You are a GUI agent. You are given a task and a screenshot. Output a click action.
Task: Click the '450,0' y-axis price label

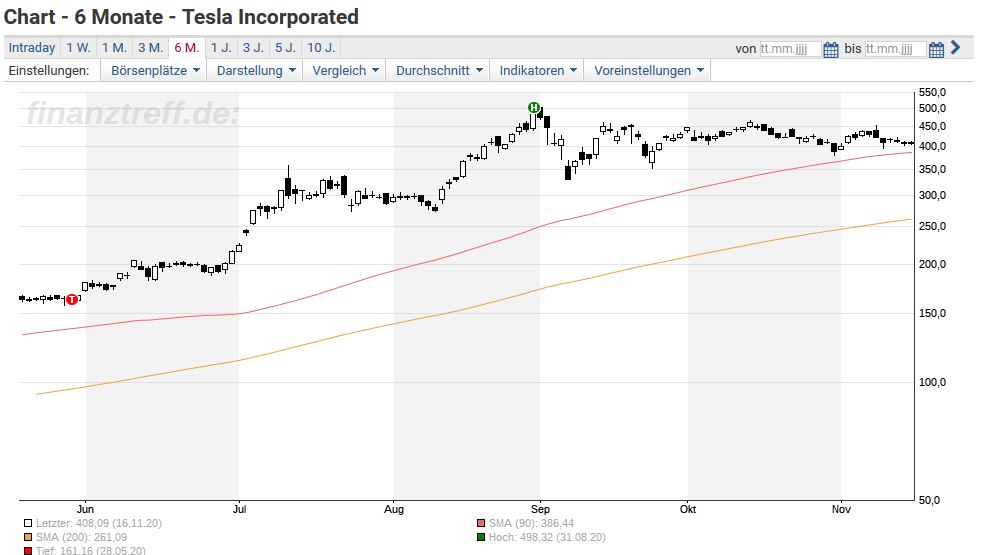(x=932, y=127)
